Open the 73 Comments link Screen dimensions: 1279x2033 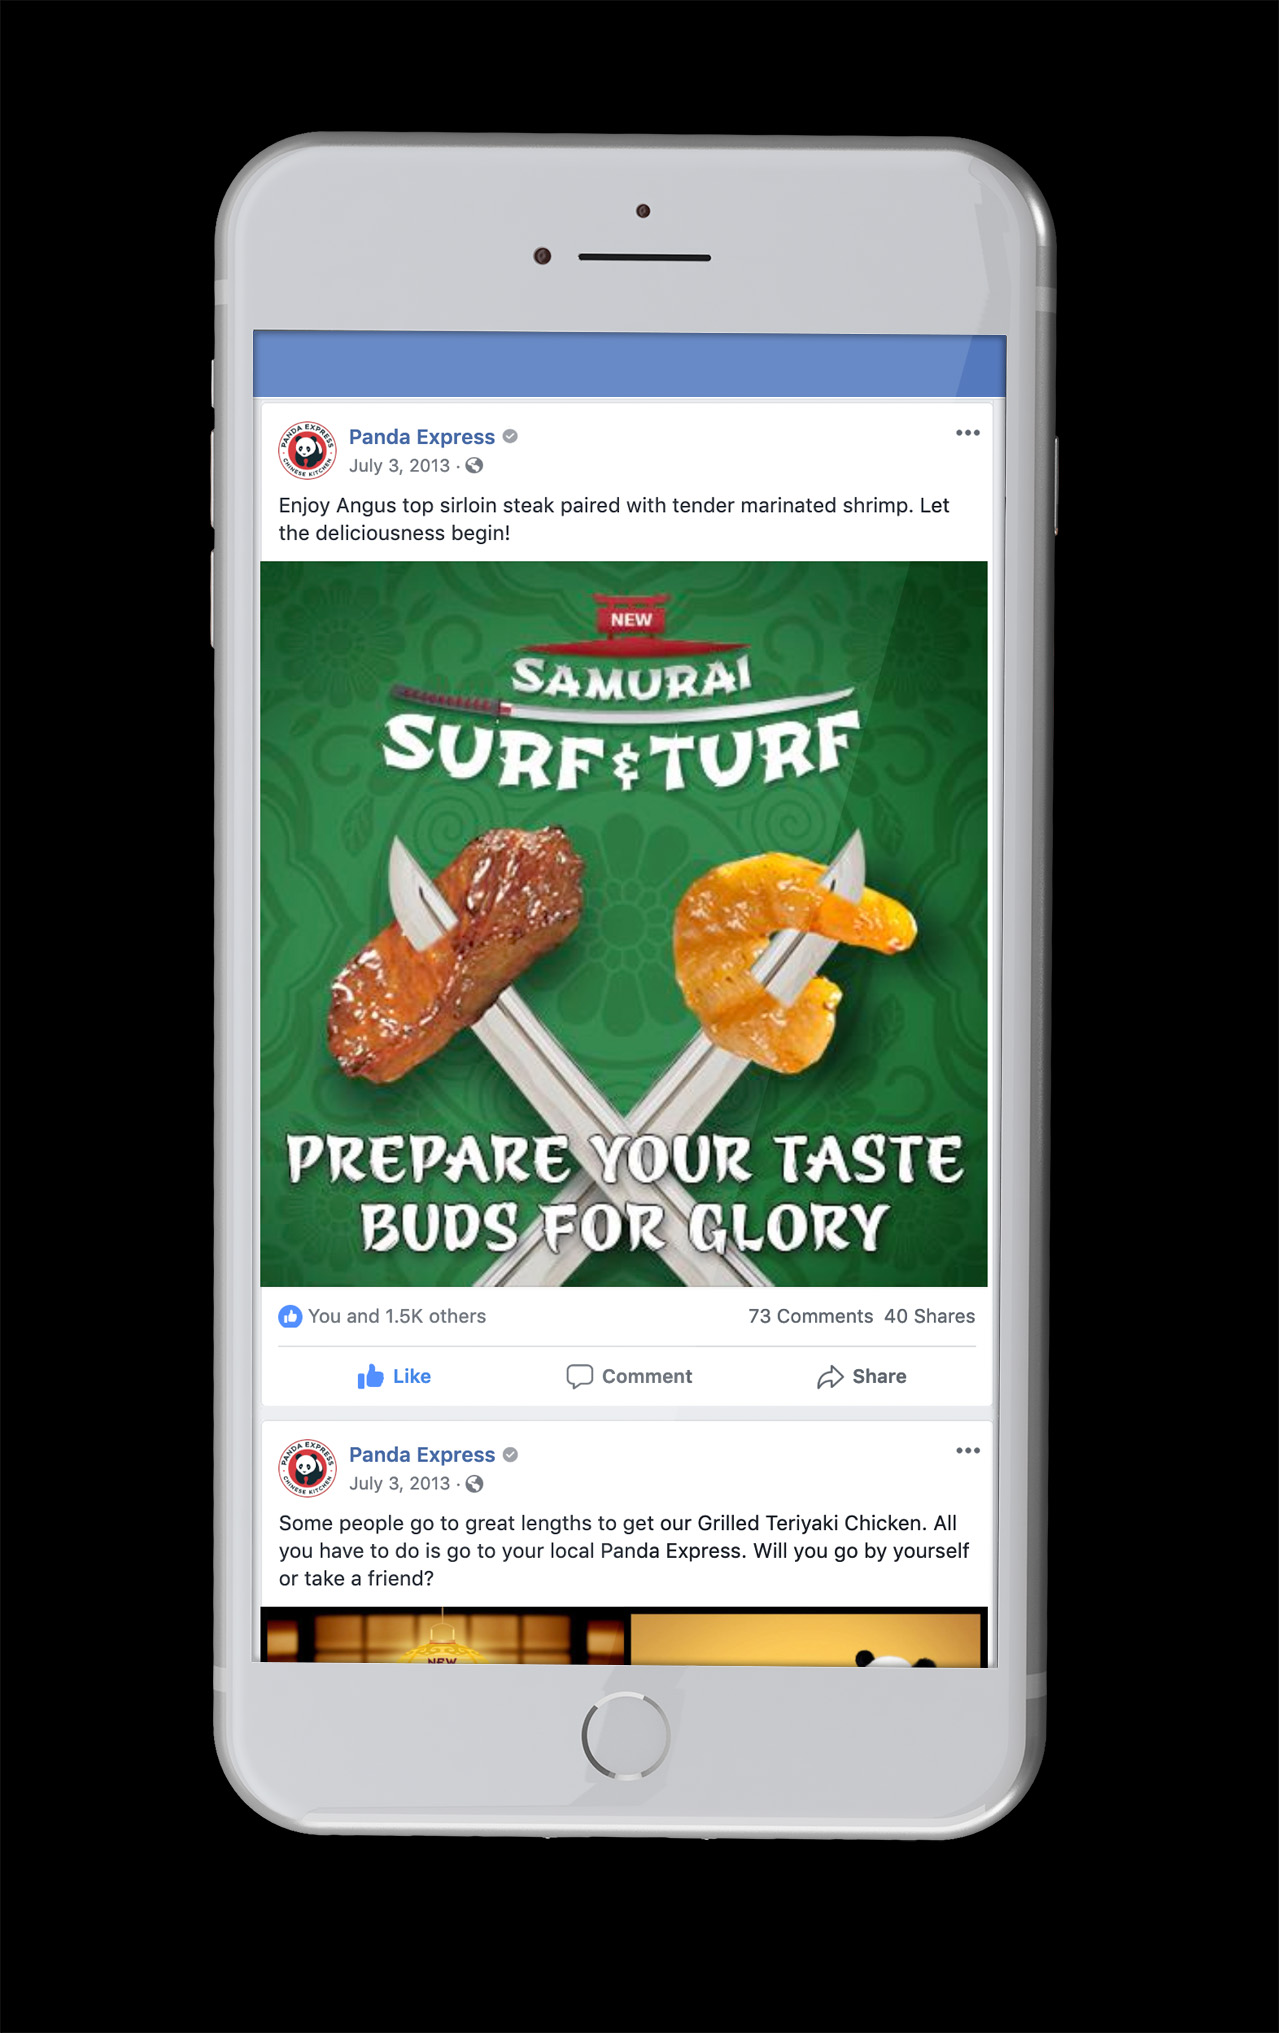click(x=810, y=1317)
